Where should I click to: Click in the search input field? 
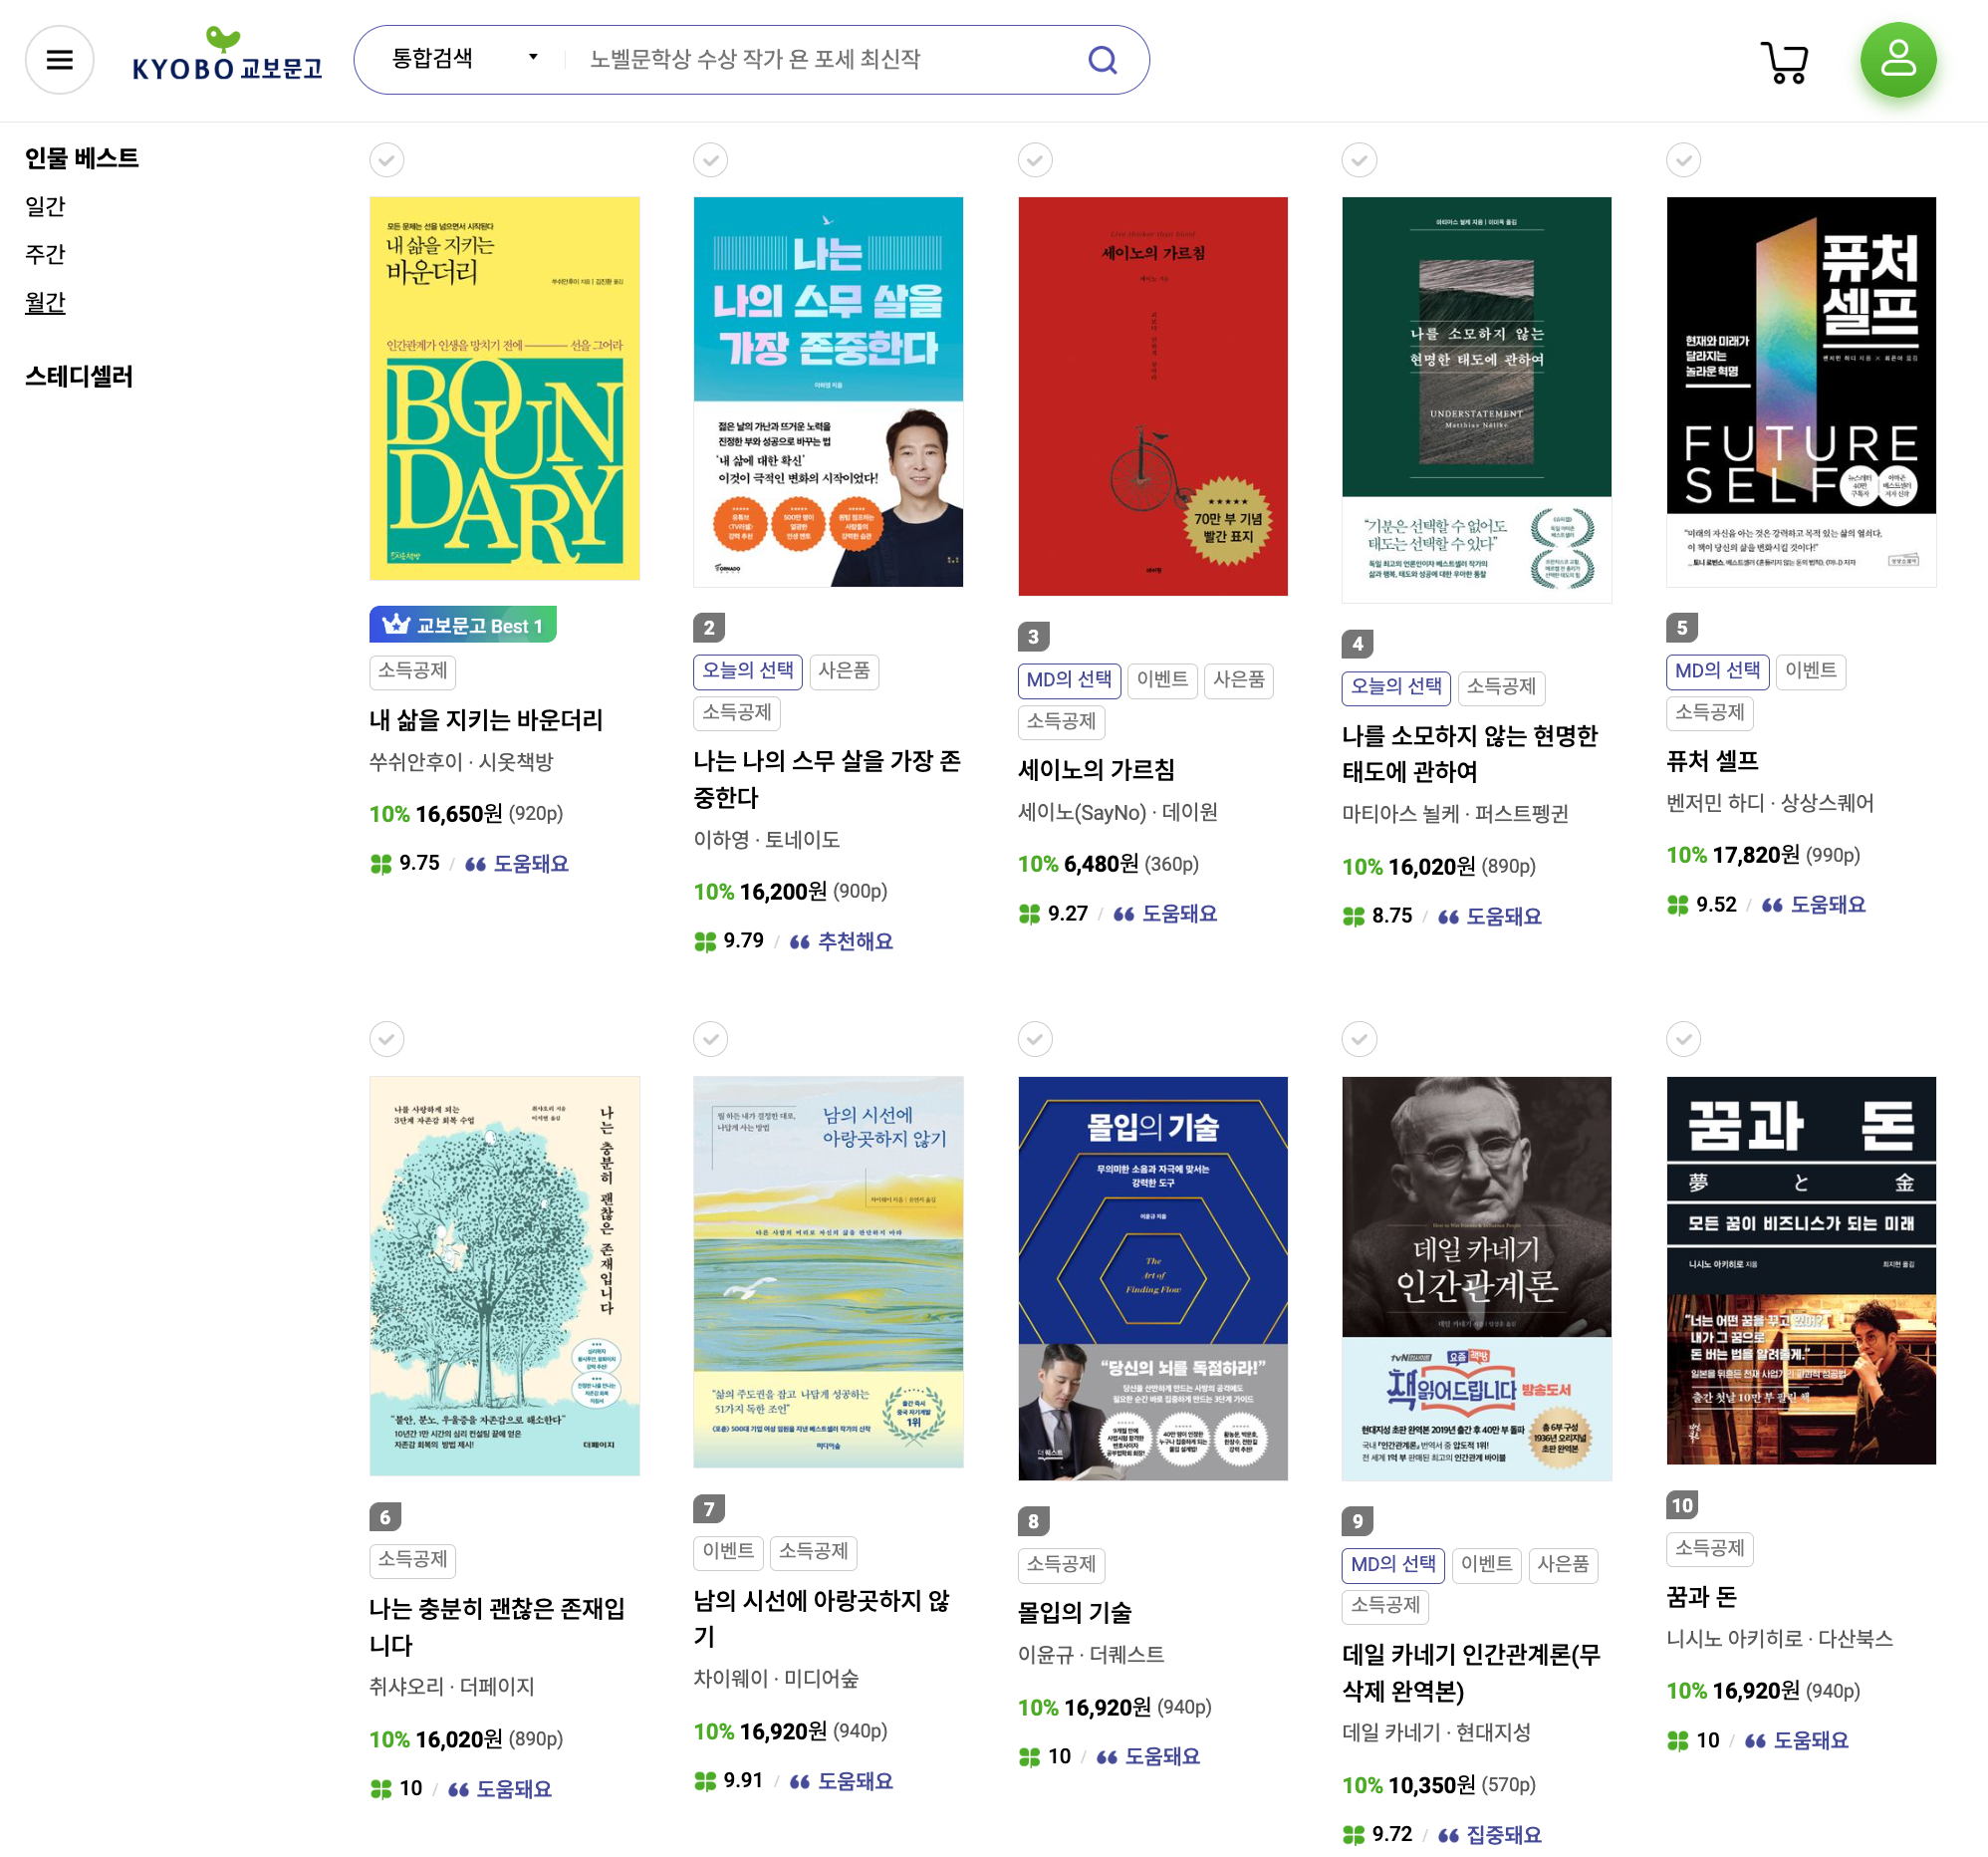coord(820,60)
